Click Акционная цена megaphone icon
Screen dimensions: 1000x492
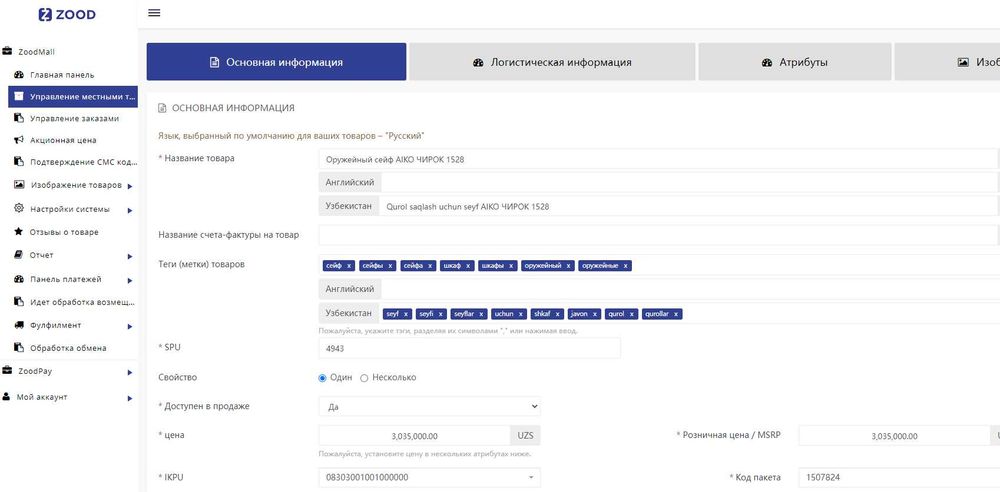tap(19, 140)
